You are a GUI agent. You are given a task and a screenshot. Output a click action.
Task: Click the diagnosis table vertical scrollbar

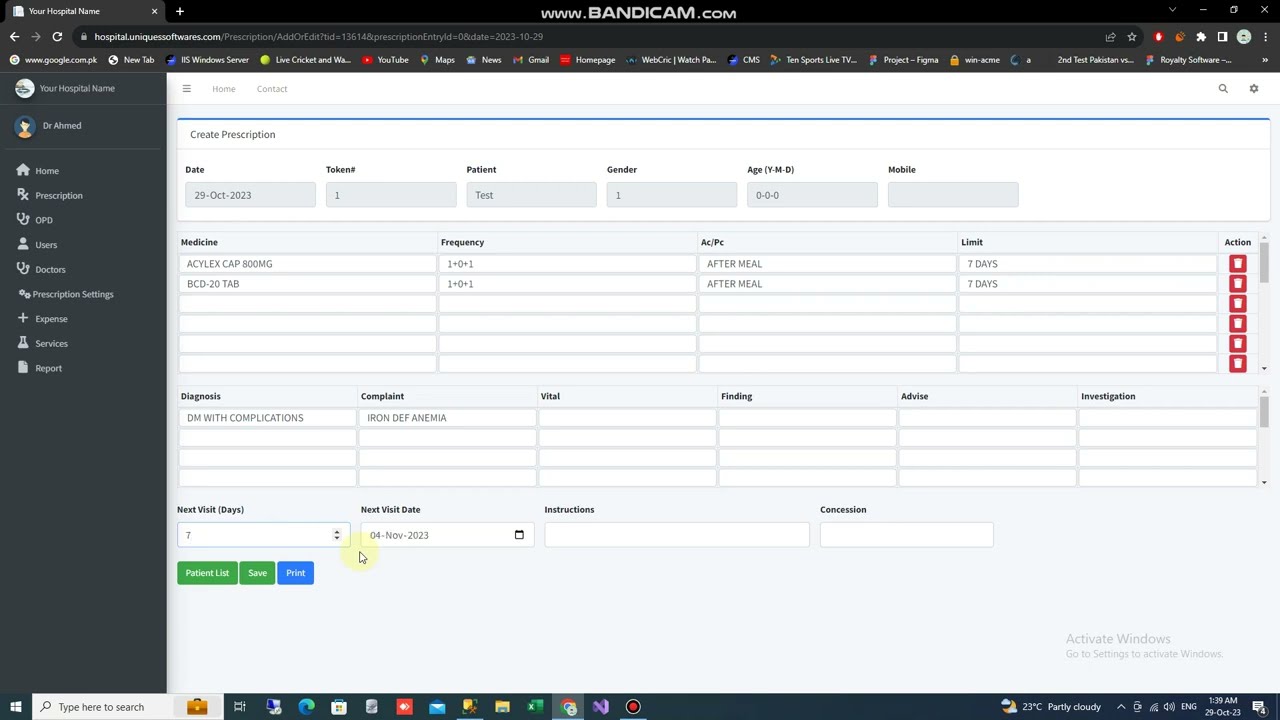pyautogui.click(x=1264, y=412)
